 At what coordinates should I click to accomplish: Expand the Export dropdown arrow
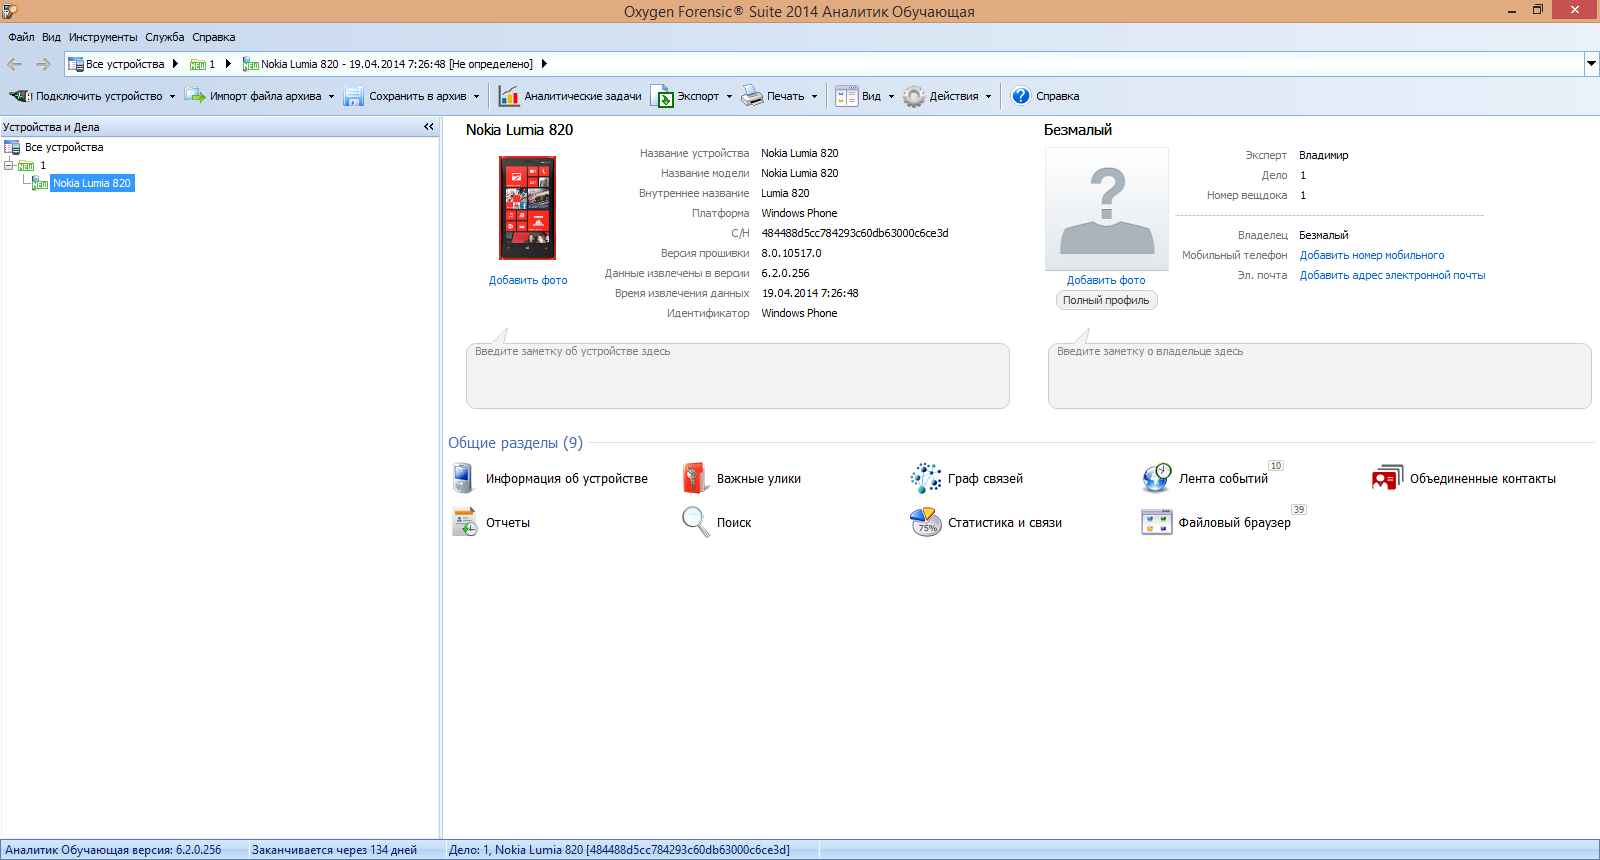[x=729, y=97]
